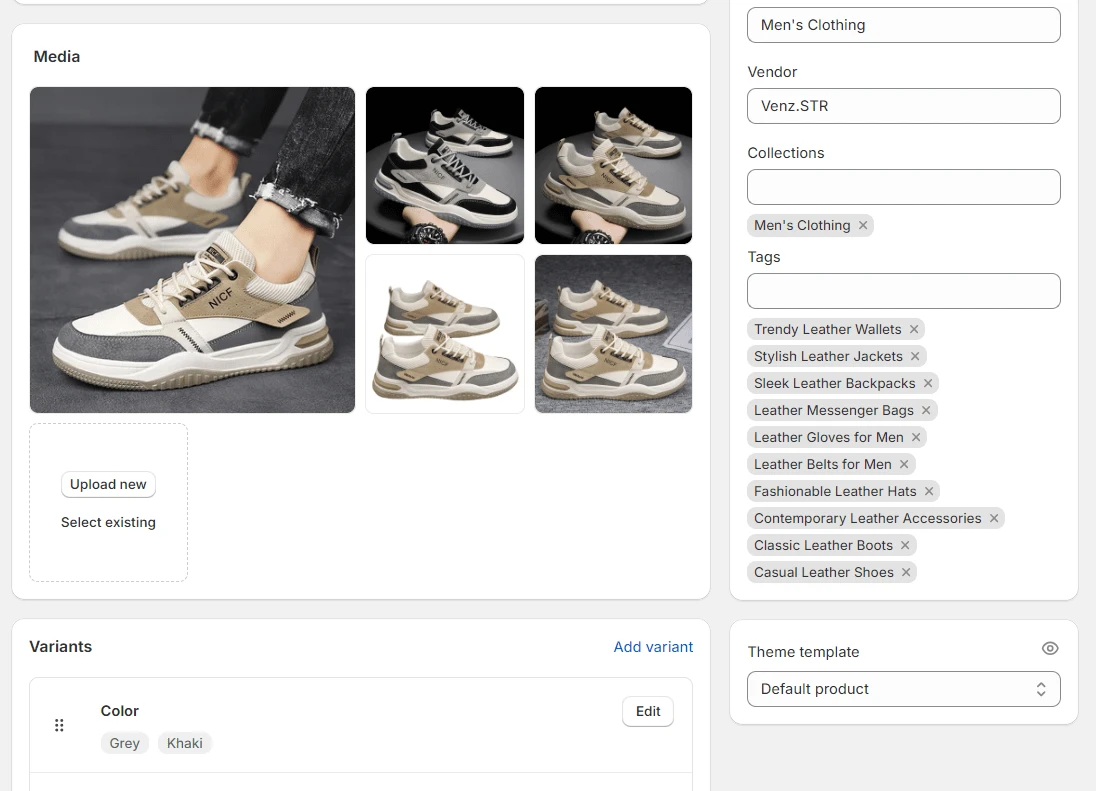Image resolution: width=1096 pixels, height=791 pixels.
Task: Remove the Leather Messenger Bags tag
Action: [x=926, y=410]
